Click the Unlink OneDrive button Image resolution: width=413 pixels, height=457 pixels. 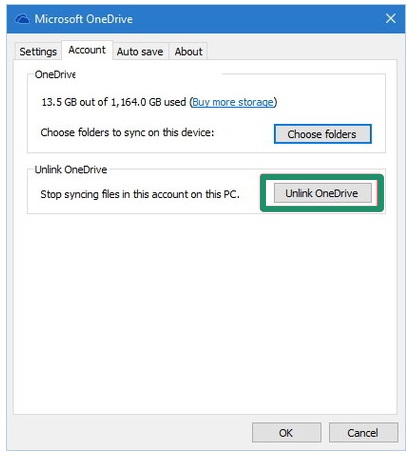pos(322,193)
